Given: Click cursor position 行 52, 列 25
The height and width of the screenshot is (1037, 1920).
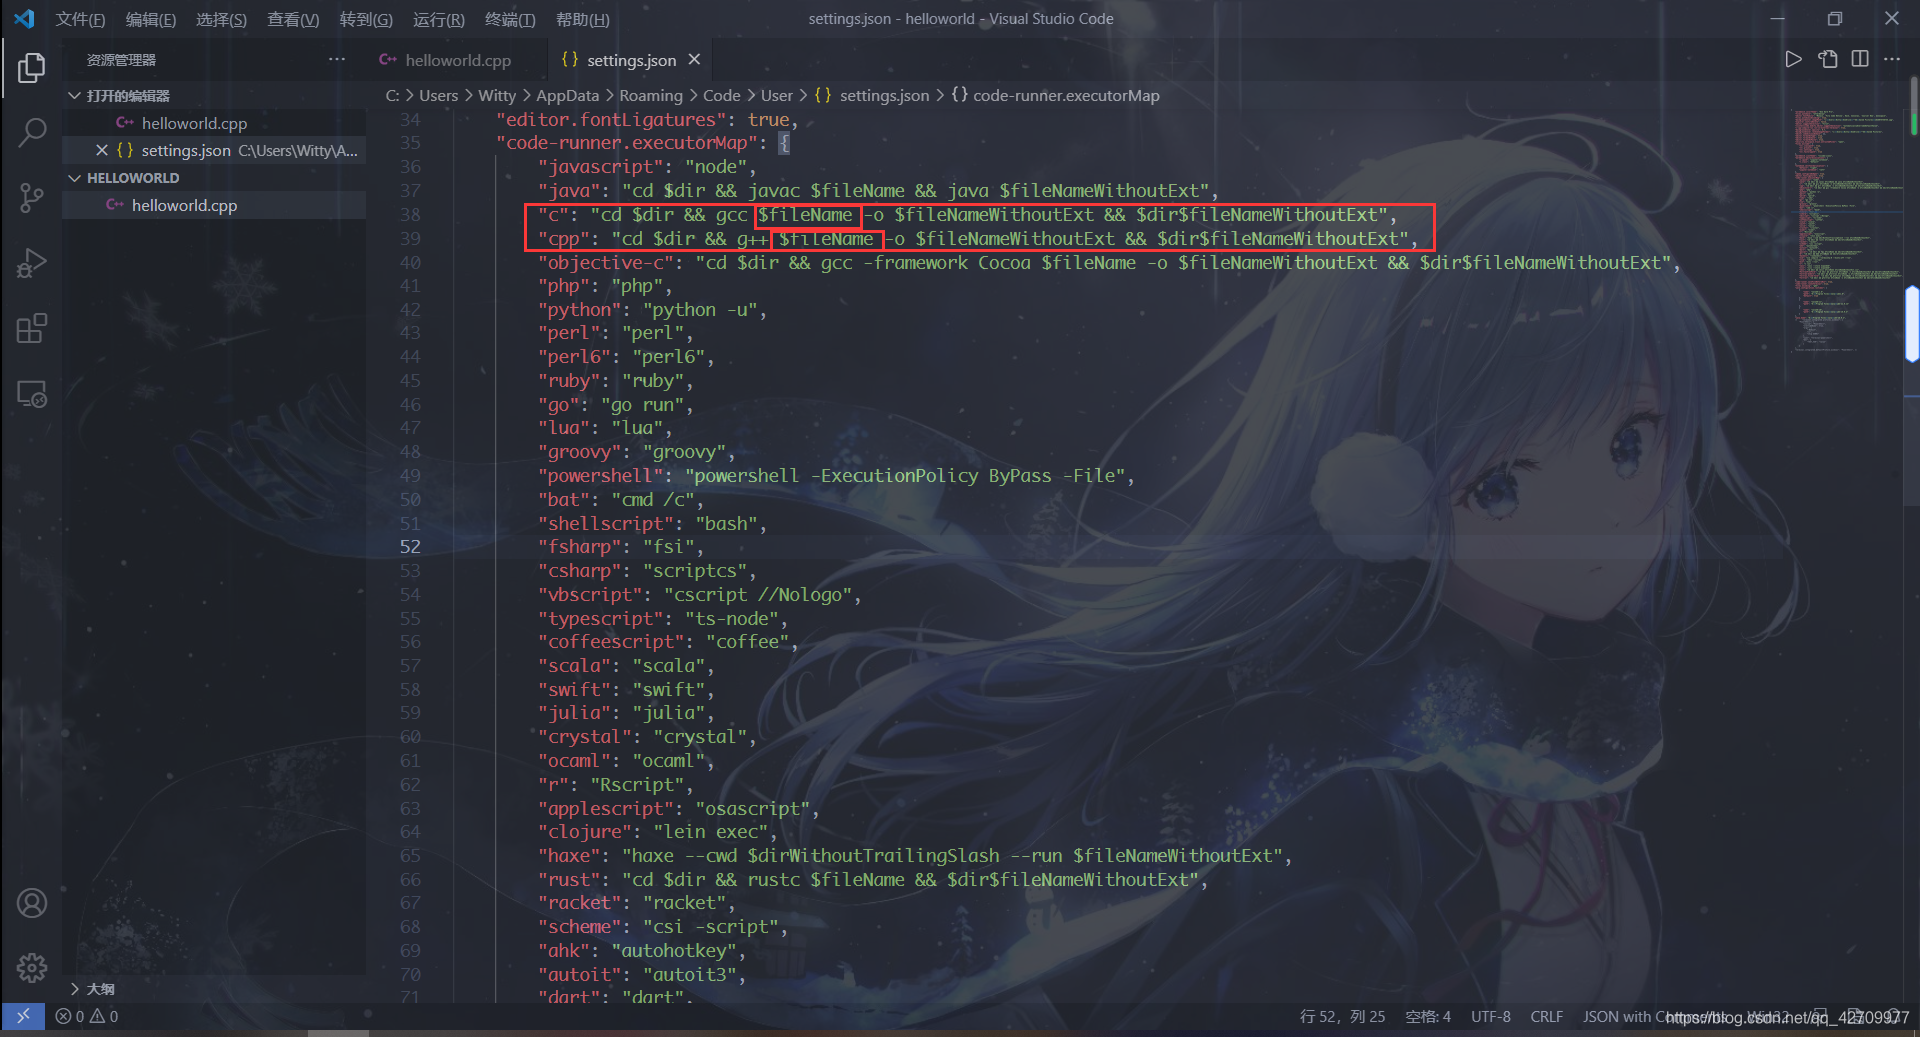Looking at the screenshot, I should click(1342, 1016).
